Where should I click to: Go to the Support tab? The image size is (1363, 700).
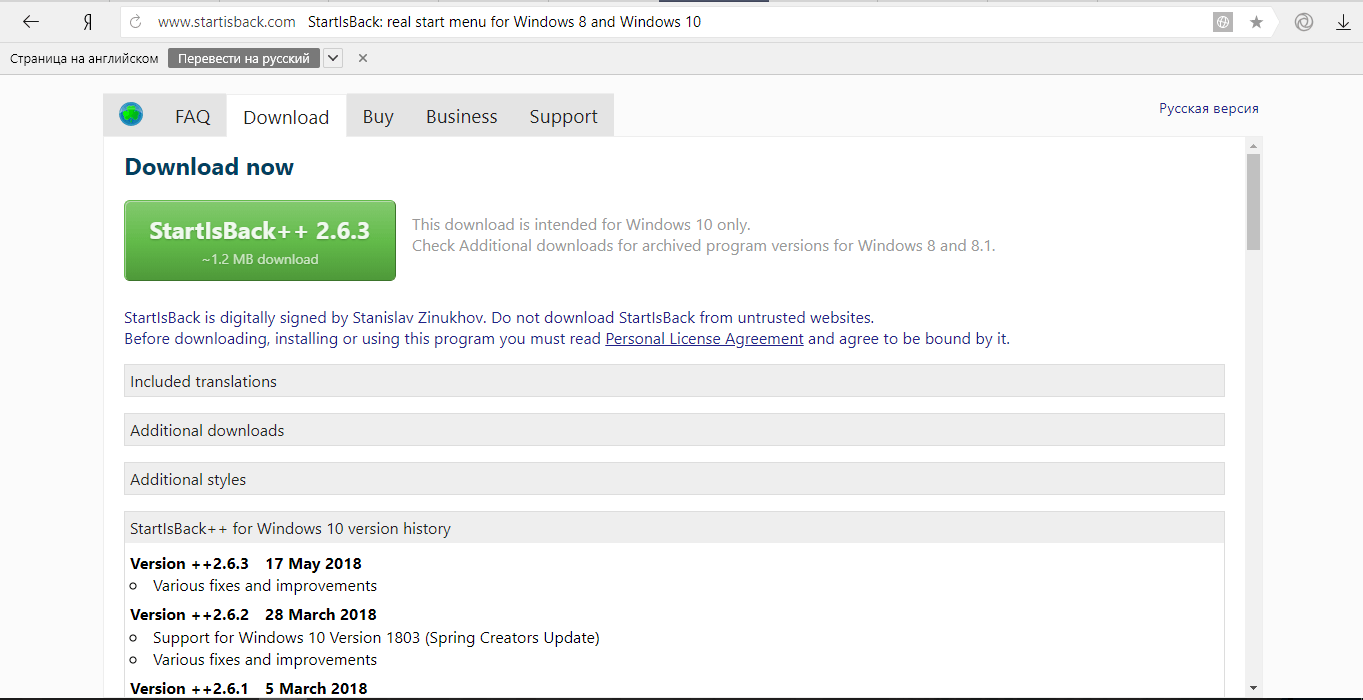[563, 117]
